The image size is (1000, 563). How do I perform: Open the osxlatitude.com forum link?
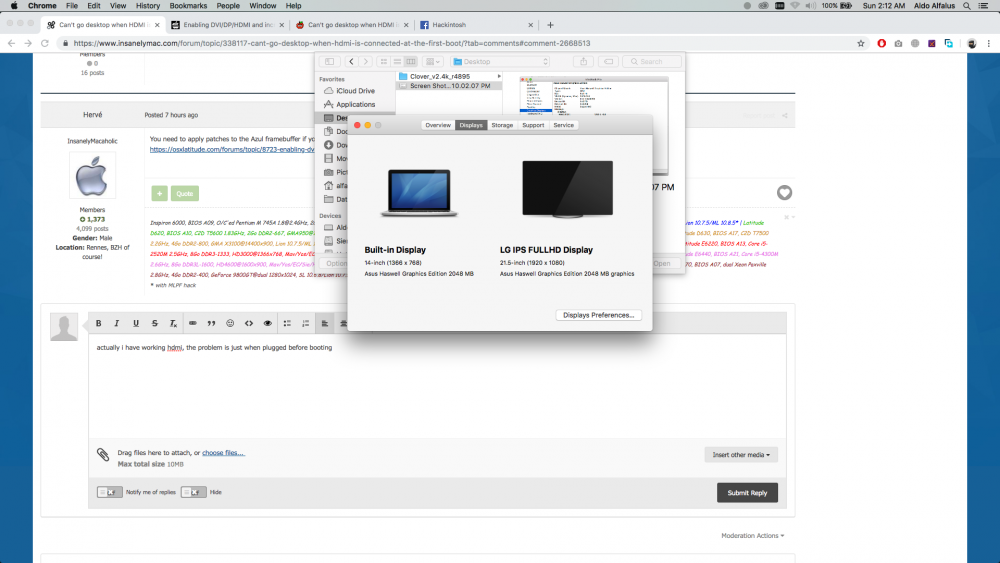pyautogui.click(x=232, y=149)
